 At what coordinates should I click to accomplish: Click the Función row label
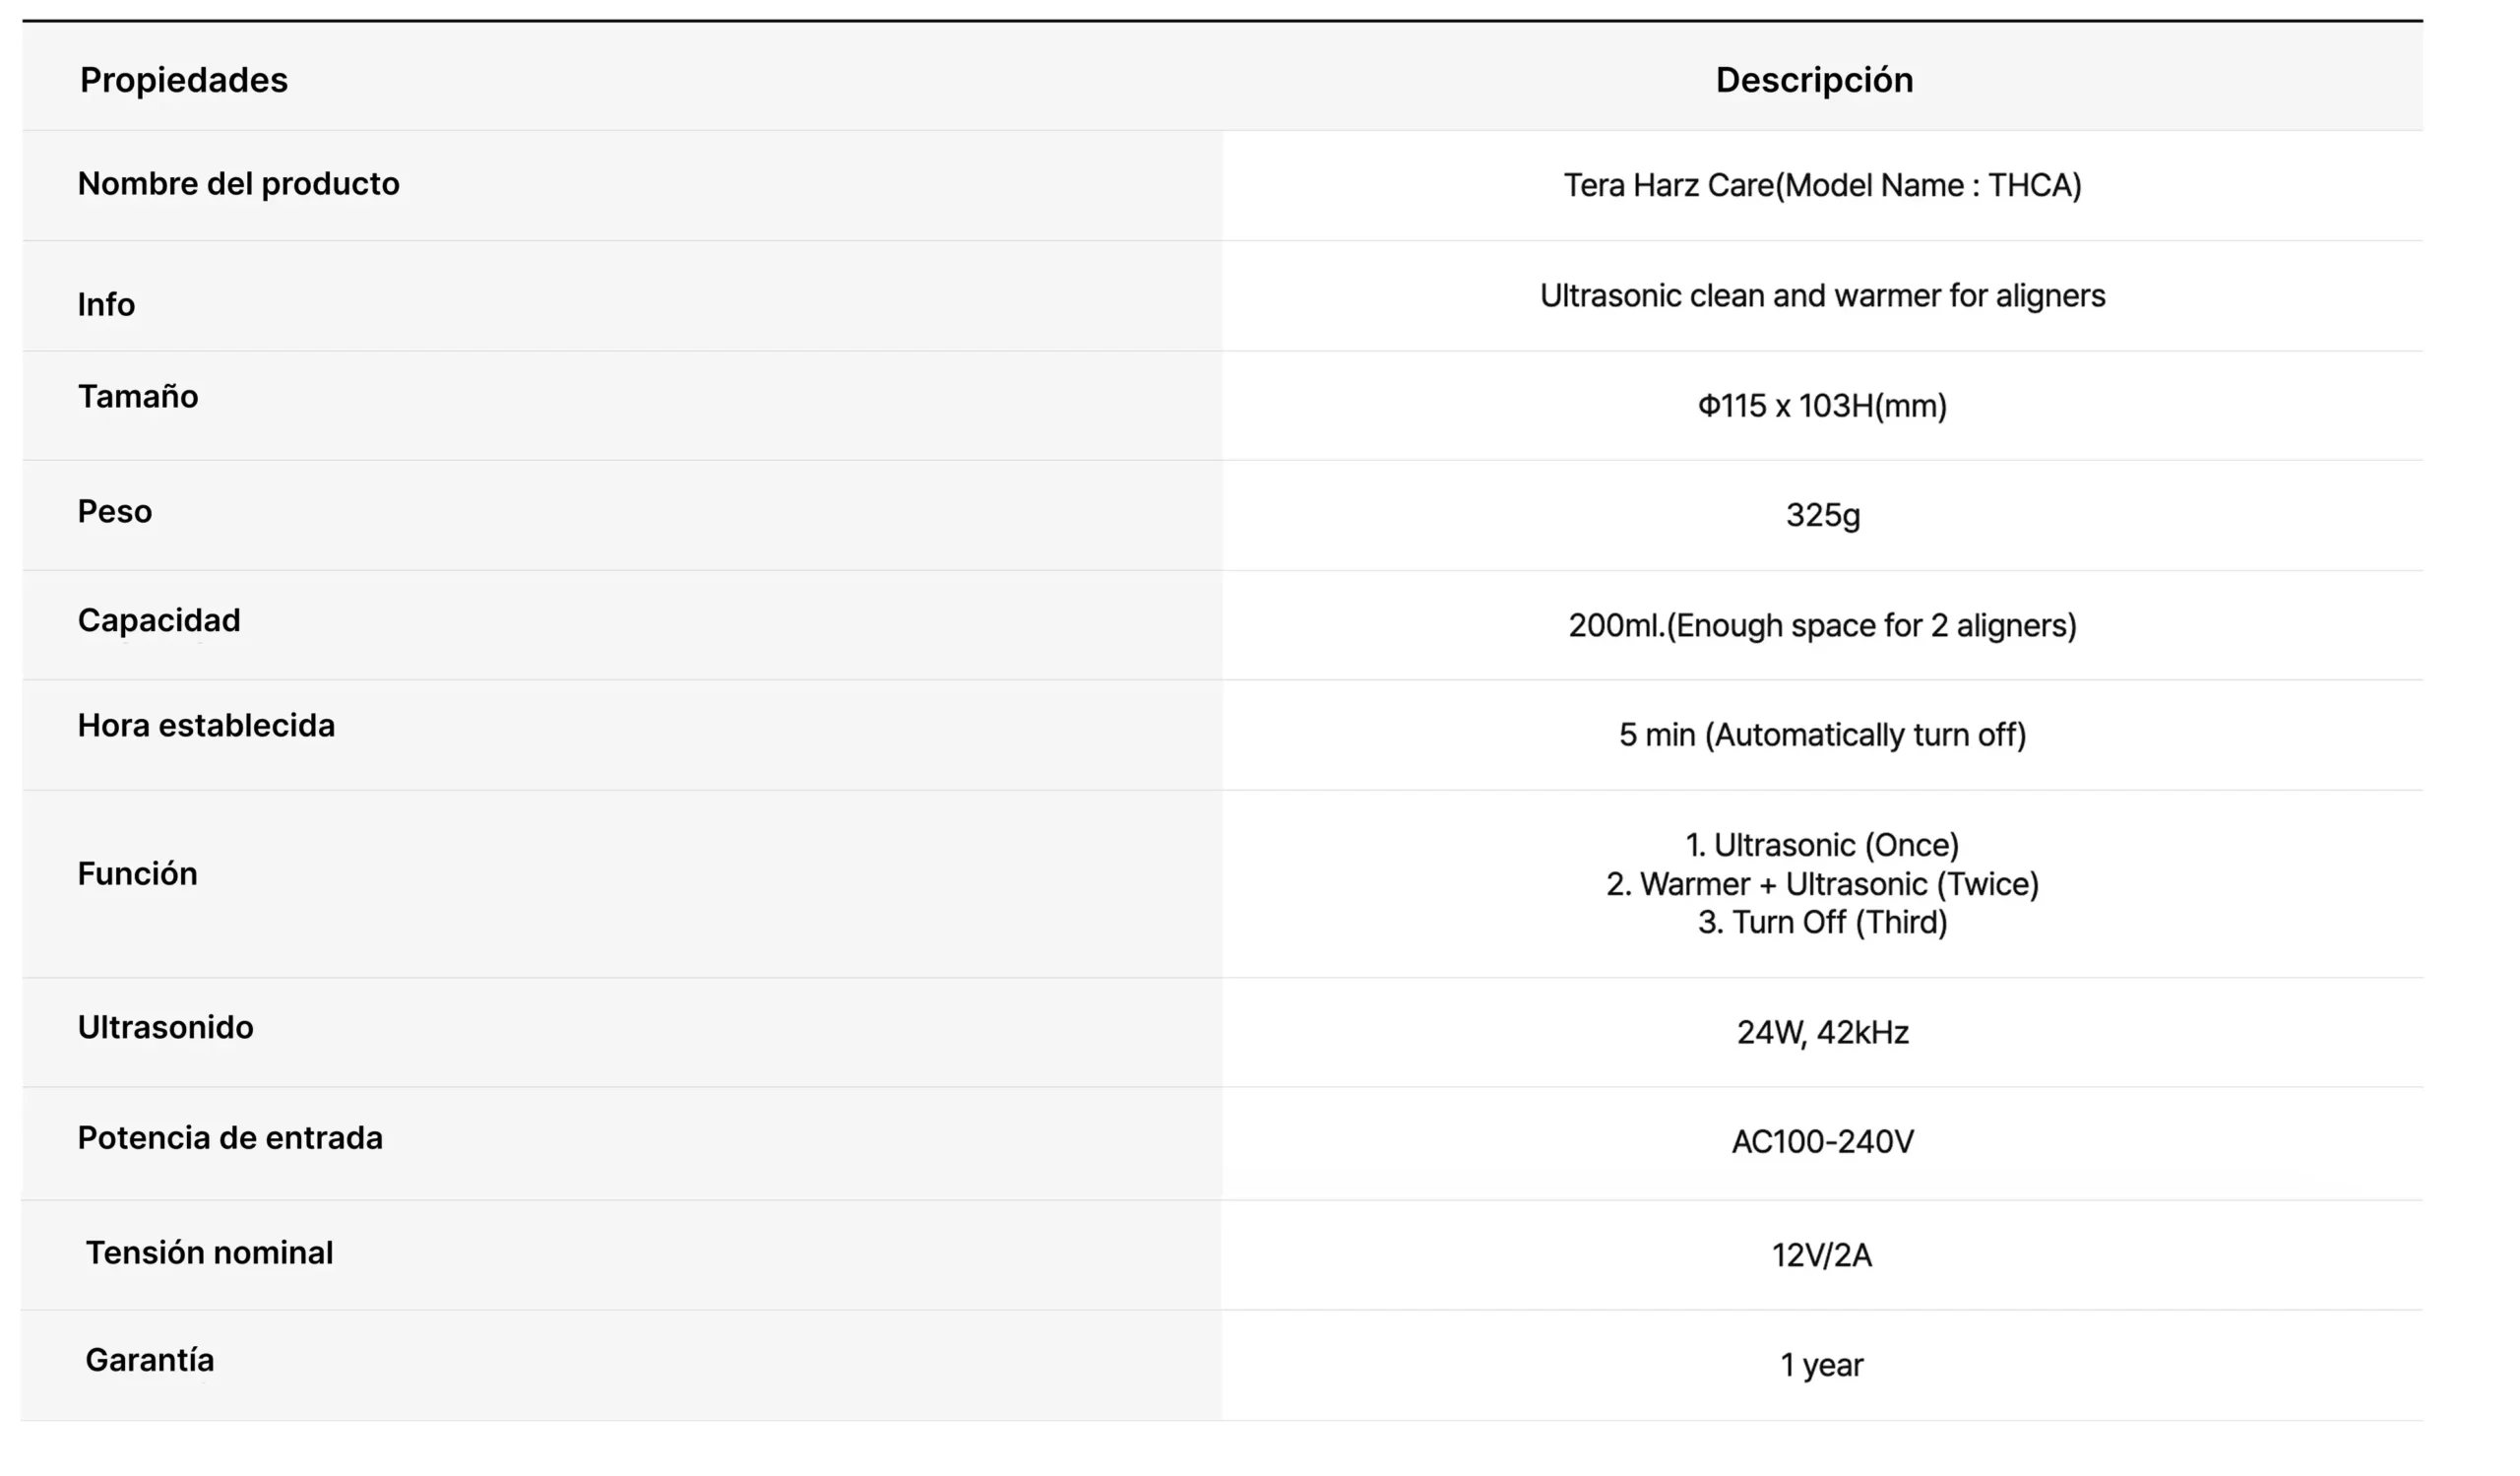tap(137, 874)
